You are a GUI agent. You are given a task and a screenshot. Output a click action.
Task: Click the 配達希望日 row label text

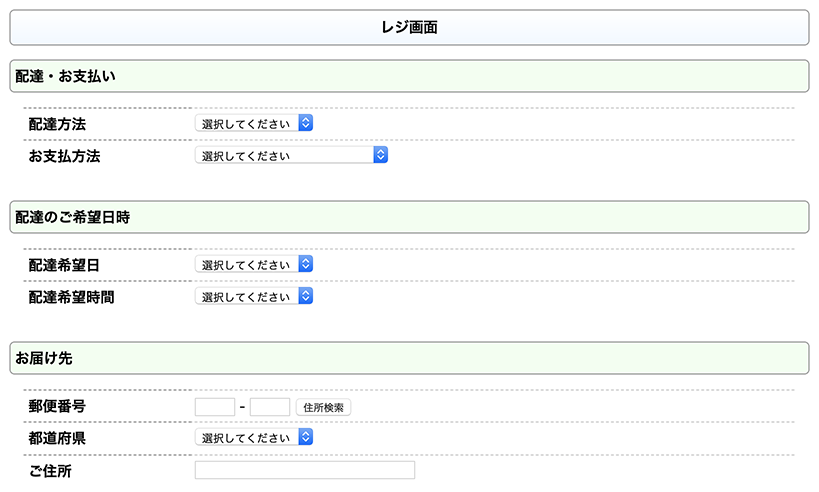64,266
